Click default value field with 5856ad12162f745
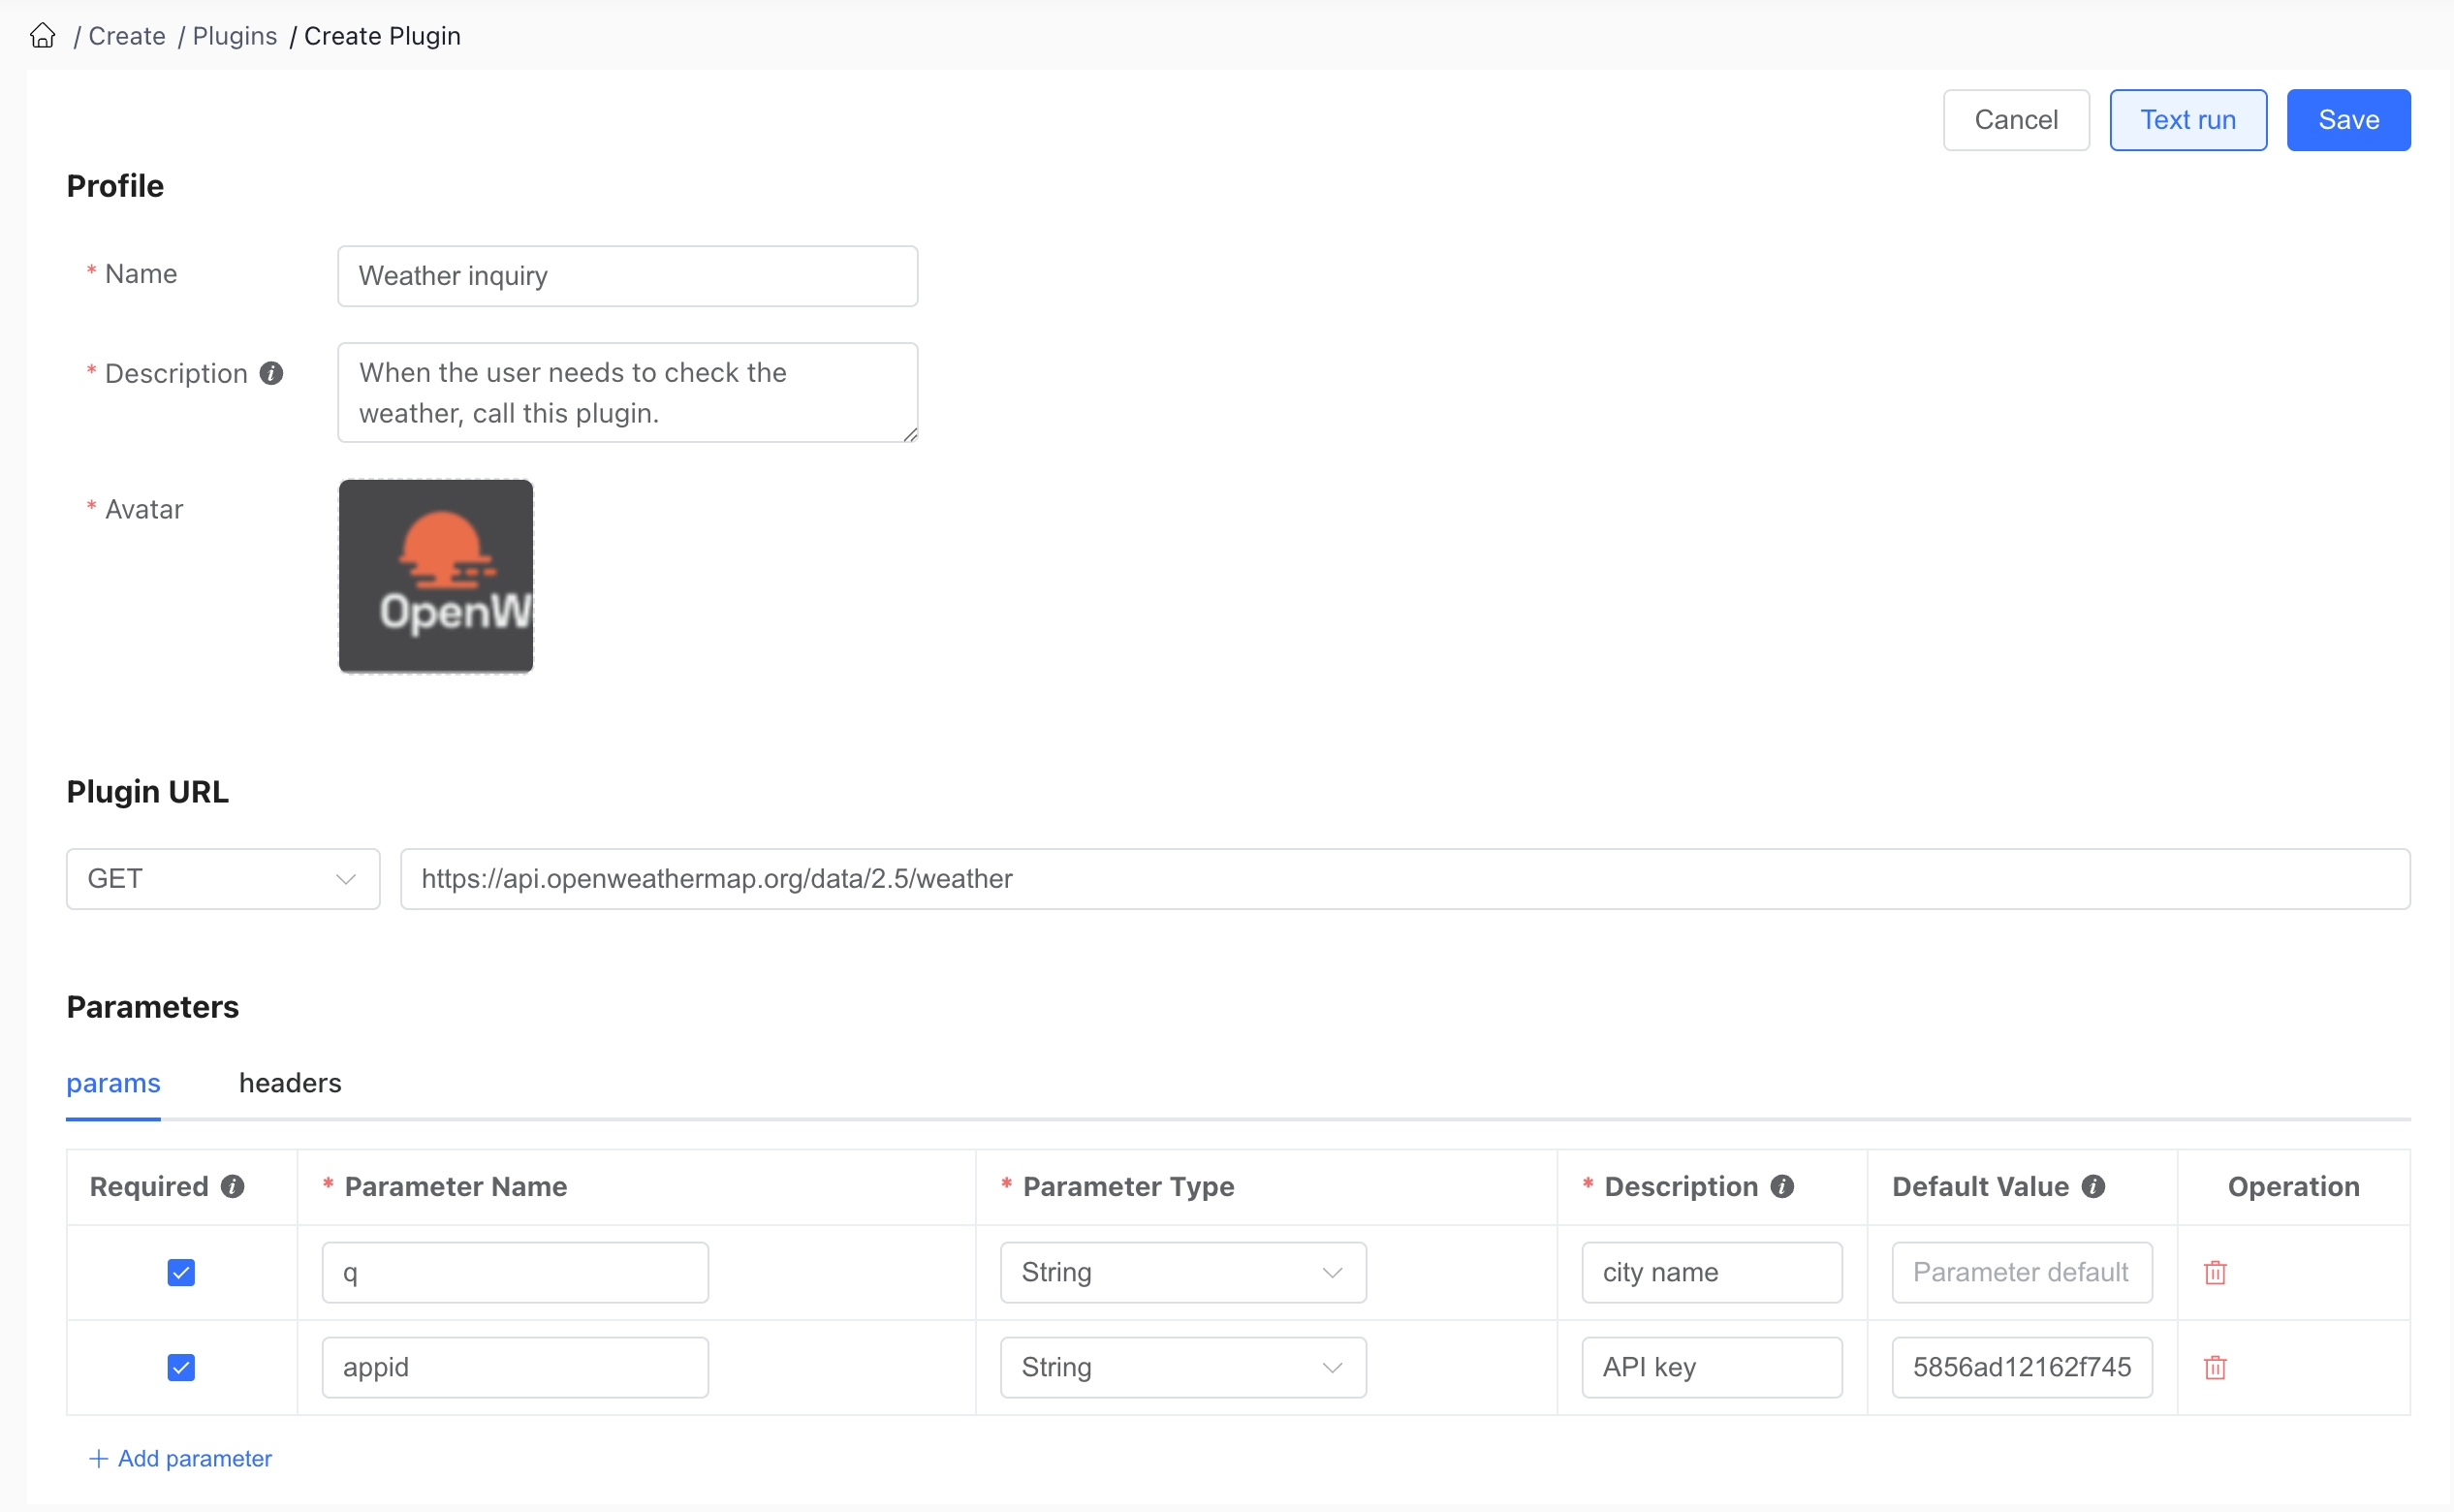2454x1512 pixels. pos(2022,1367)
